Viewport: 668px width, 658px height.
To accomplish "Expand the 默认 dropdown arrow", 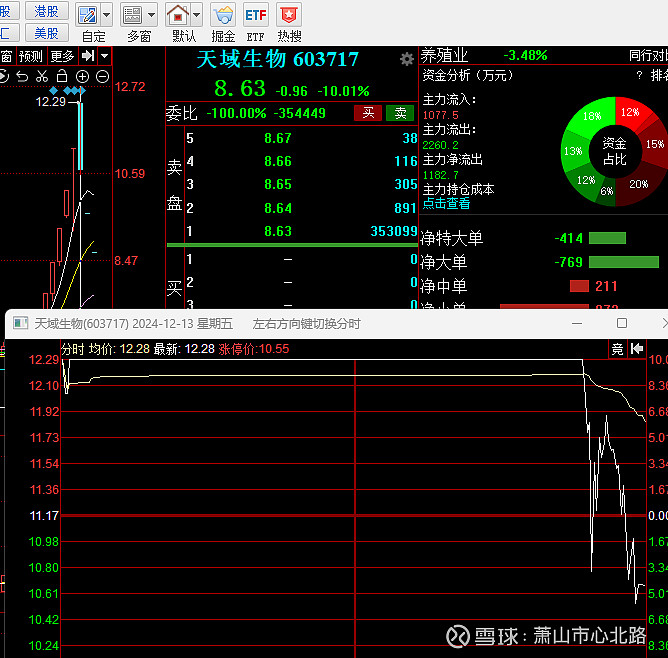I will [196, 16].
